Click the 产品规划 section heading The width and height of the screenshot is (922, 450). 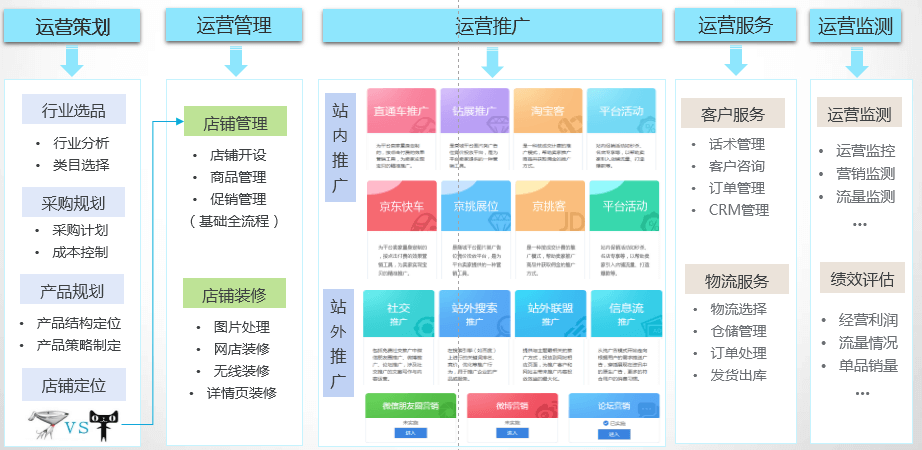click(72, 289)
